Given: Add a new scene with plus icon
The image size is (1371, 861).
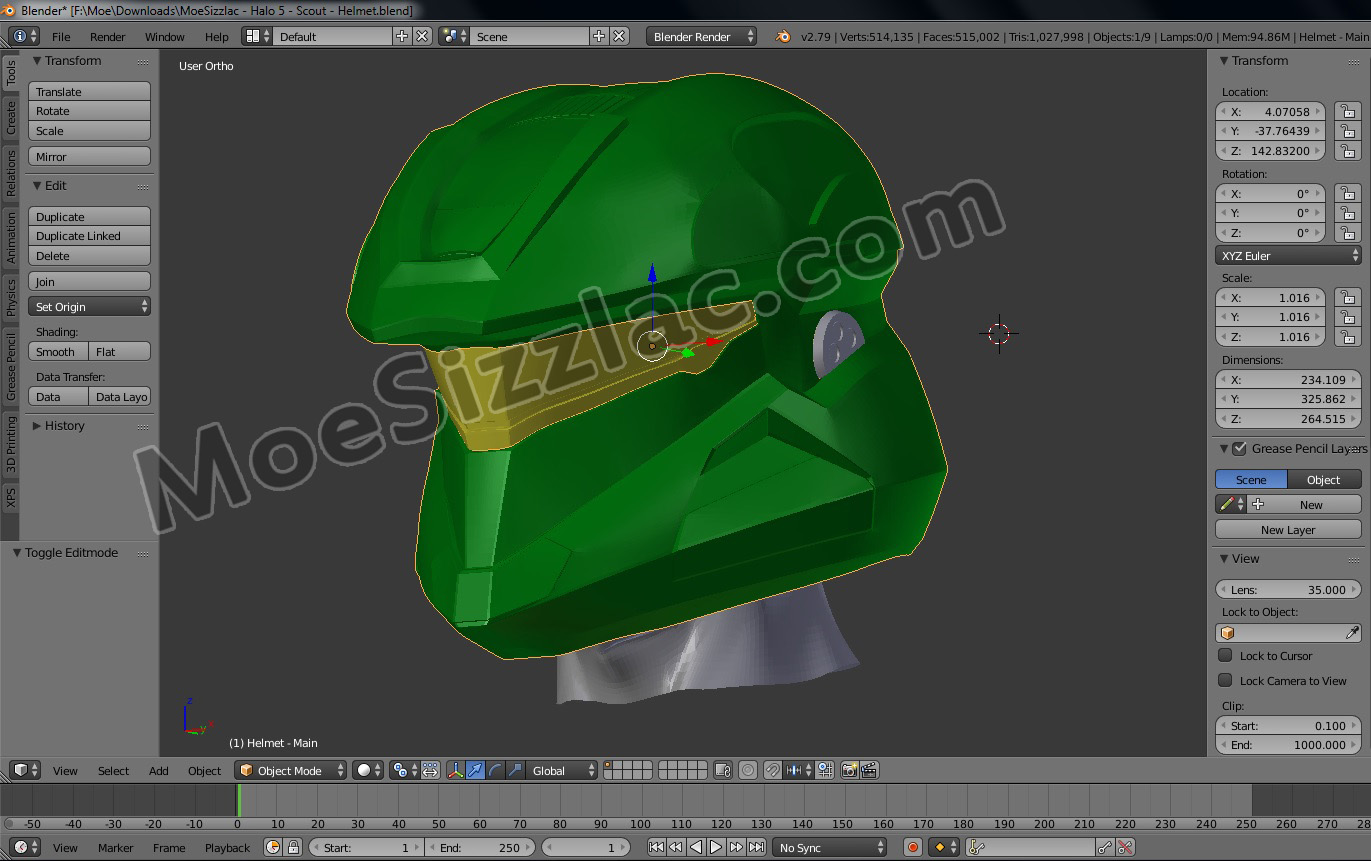Looking at the screenshot, I should (x=599, y=36).
